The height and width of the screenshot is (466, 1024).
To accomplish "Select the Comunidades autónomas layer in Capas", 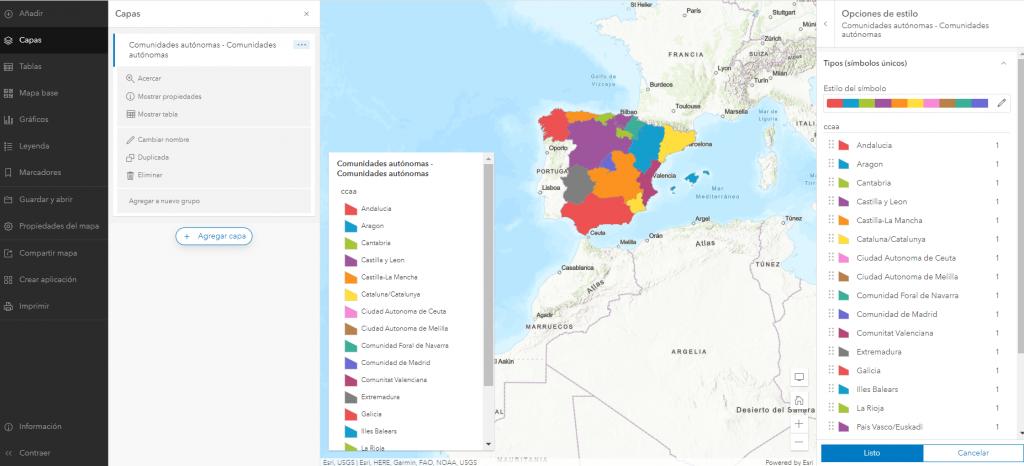I will (x=202, y=50).
